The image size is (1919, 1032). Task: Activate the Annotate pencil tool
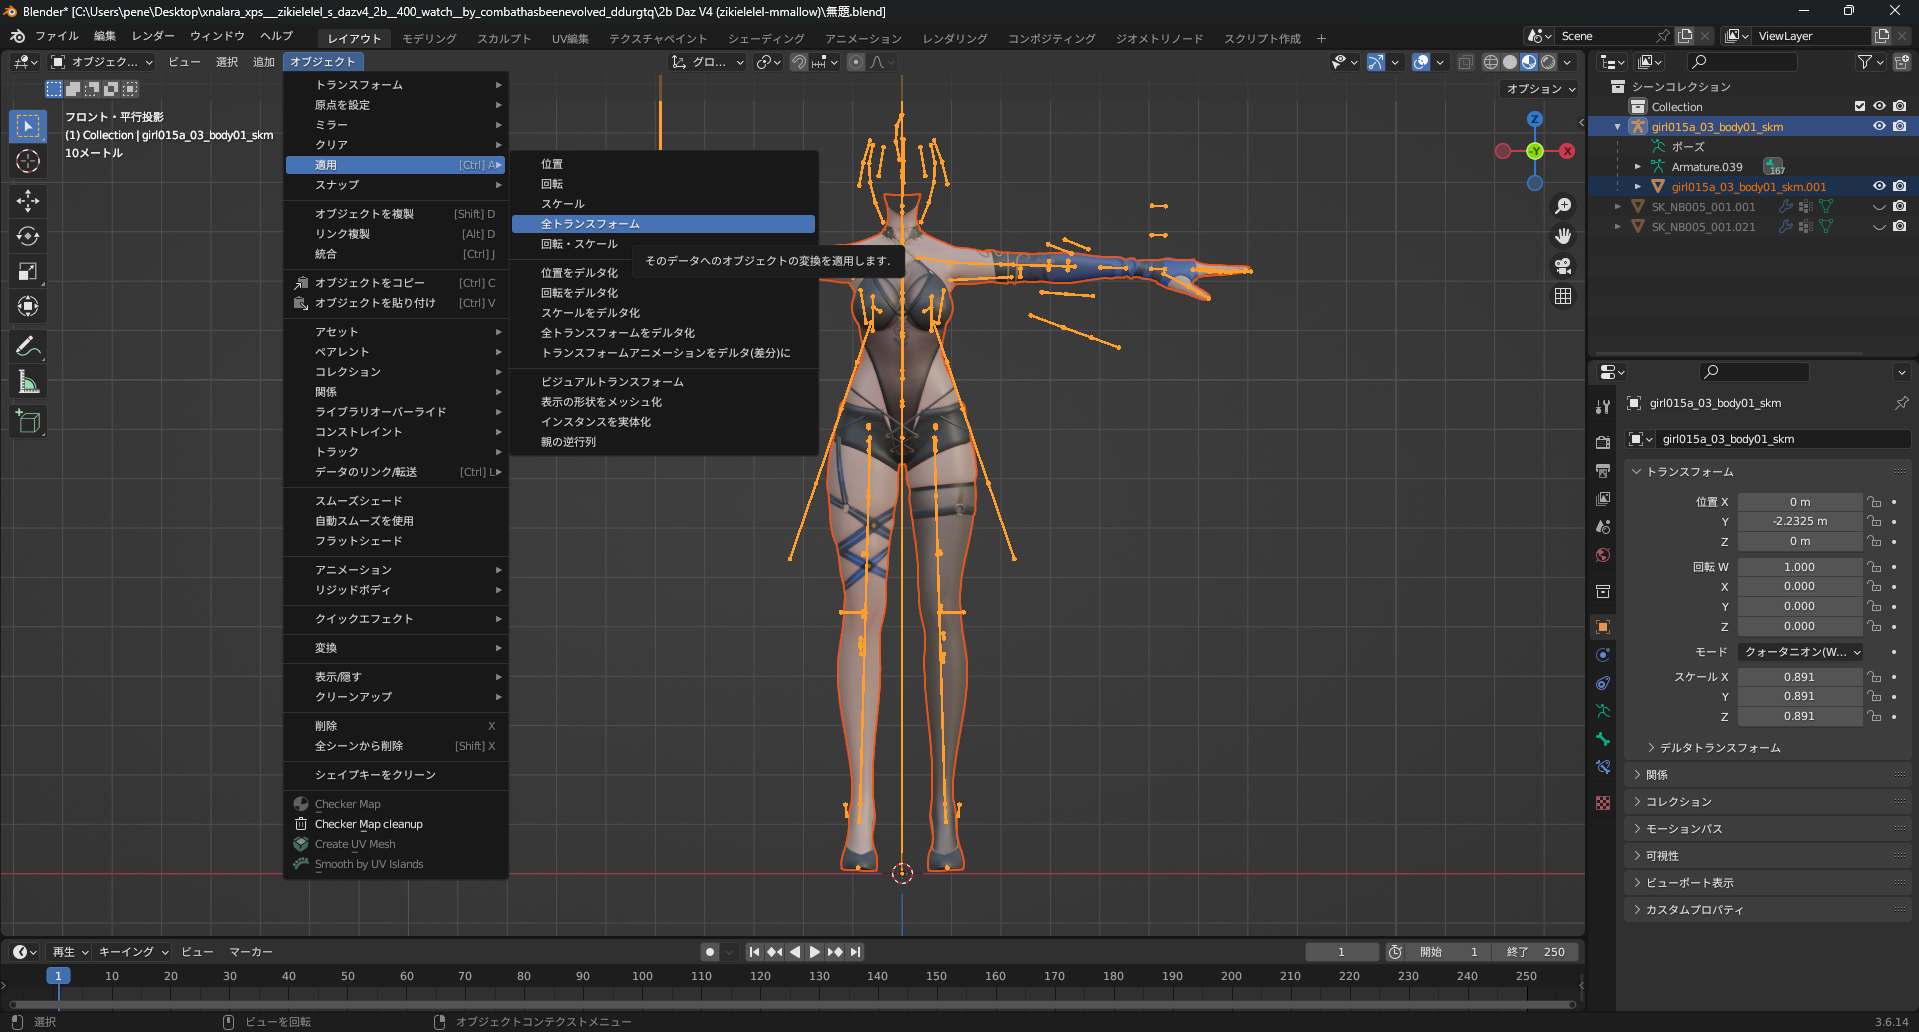point(28,347)
